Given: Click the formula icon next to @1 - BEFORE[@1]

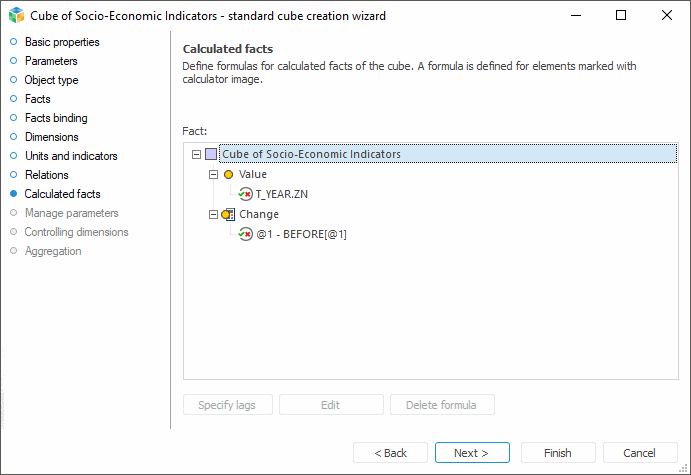Looking at the screenshot, I should 245,234.
